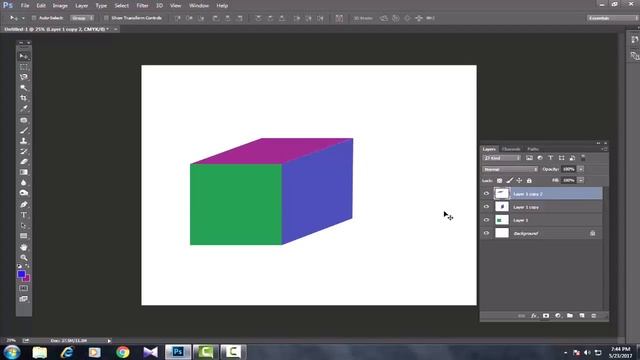
Task: Select the Brush tool
Action: coord(24,131)
